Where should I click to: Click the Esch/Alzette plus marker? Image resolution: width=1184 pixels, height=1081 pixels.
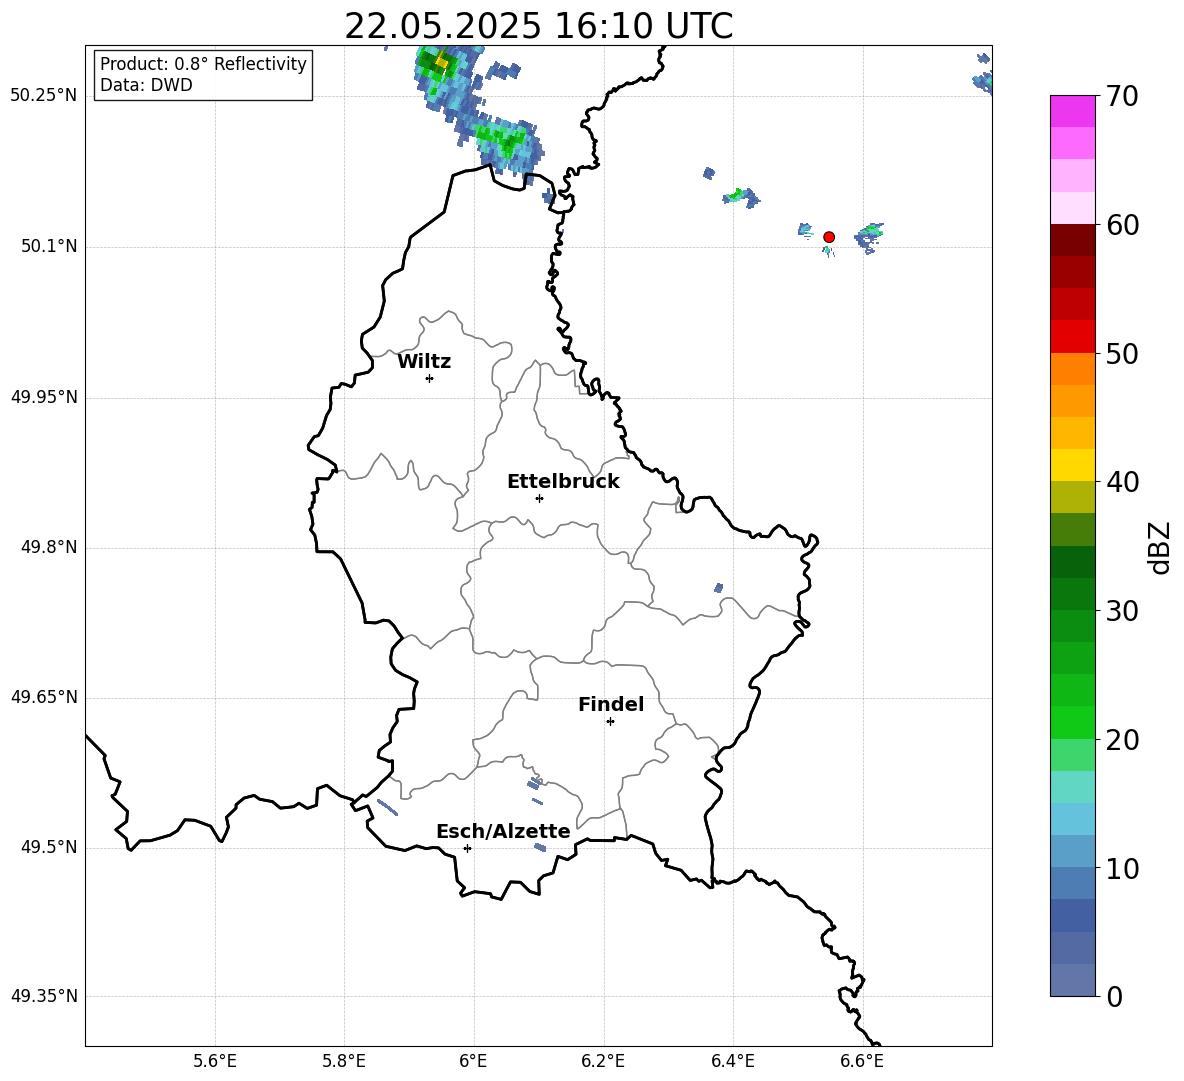[467, 848]
